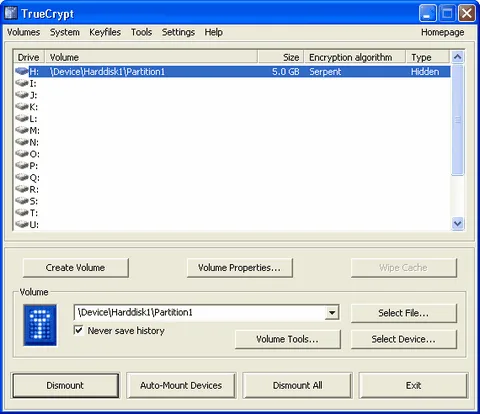This screenshot has height=414, width=480.
Task: Click the drive icon for H:
Action: [x=22, y=71]
